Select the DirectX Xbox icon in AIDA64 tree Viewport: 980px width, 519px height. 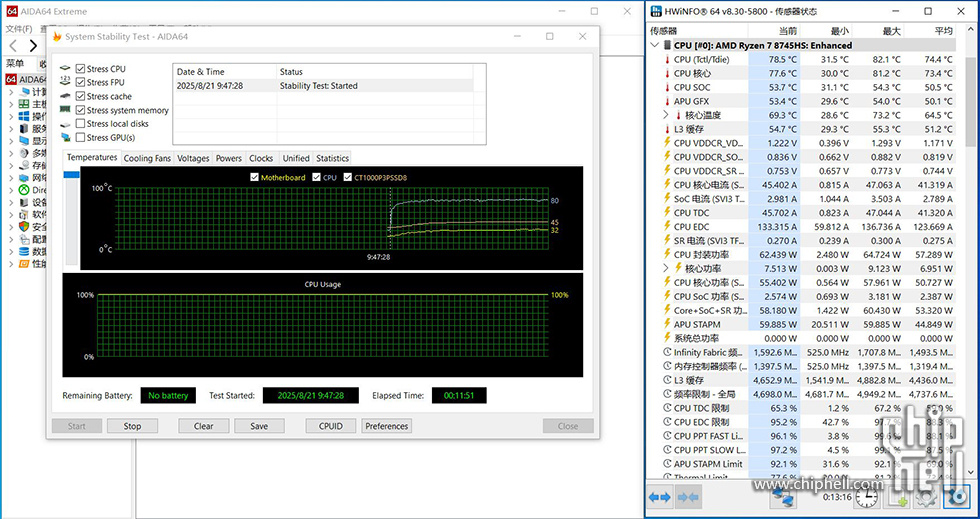click(x=24, y=190)
